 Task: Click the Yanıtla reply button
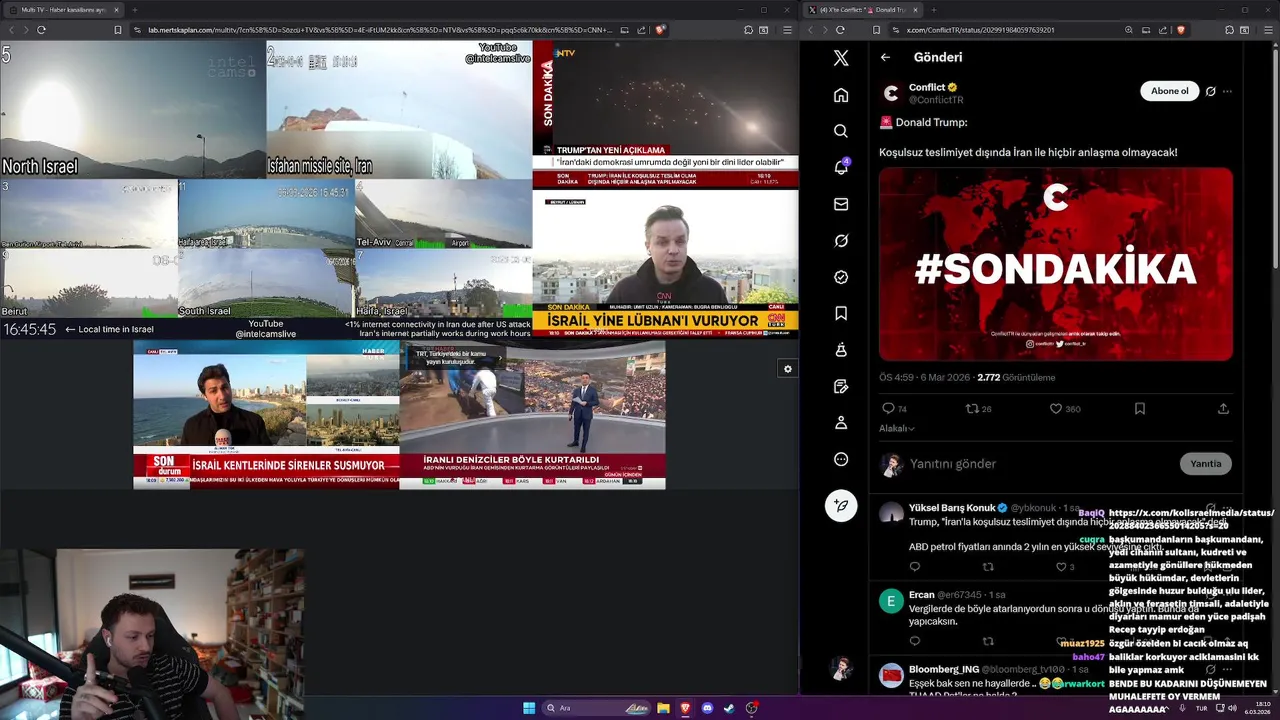(1205, 463)
